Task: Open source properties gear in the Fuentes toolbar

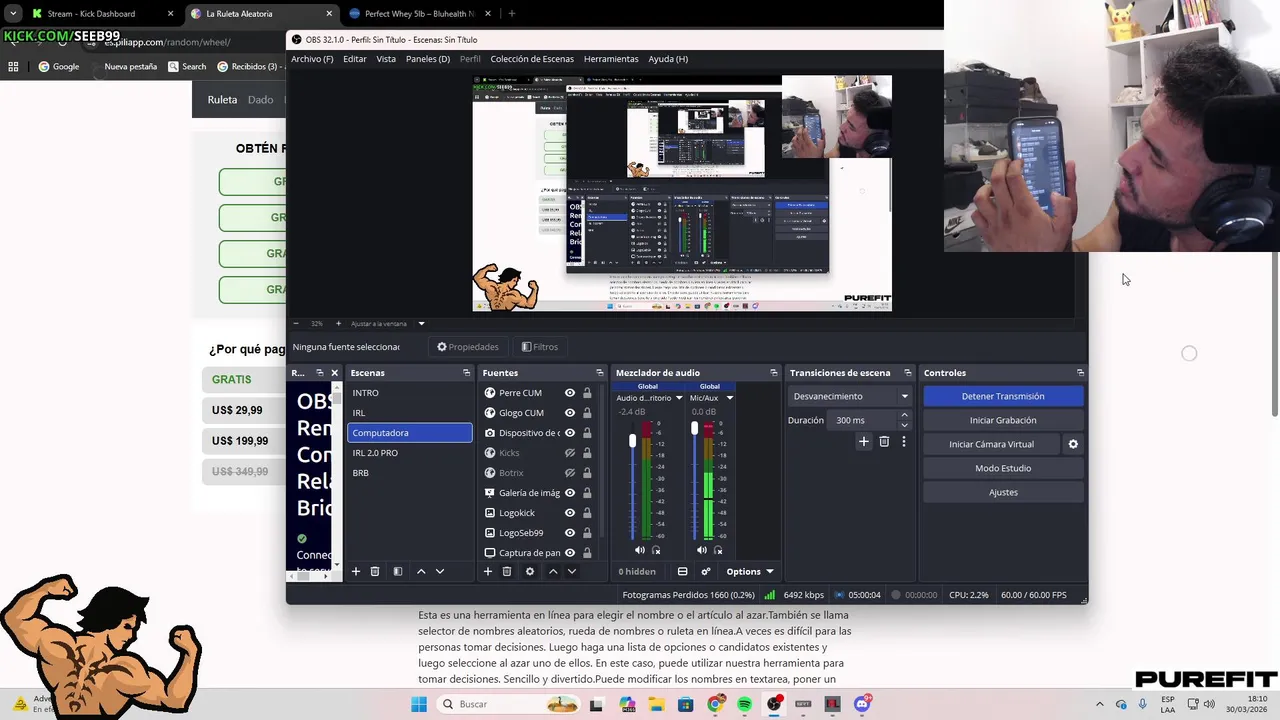Action: coord(529,571)
